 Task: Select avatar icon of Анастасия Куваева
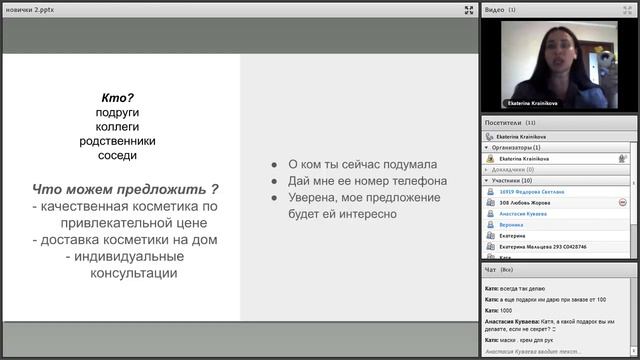point(490,213)
